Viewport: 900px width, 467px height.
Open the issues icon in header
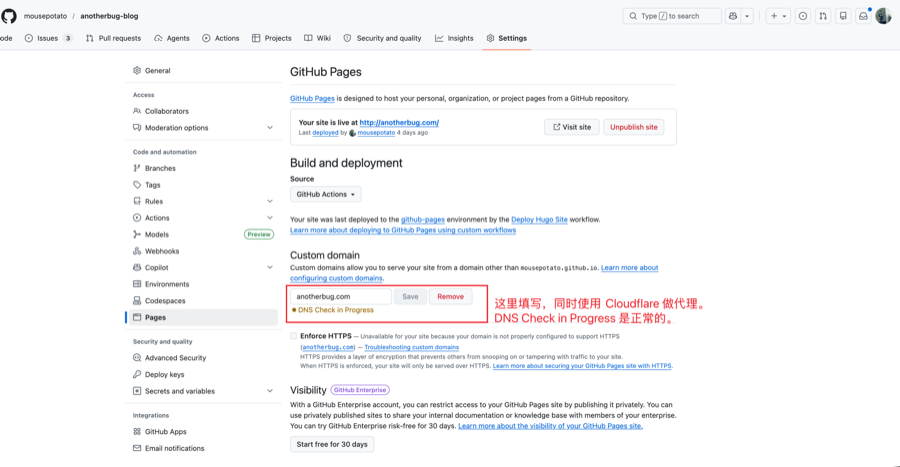[803, 16]
